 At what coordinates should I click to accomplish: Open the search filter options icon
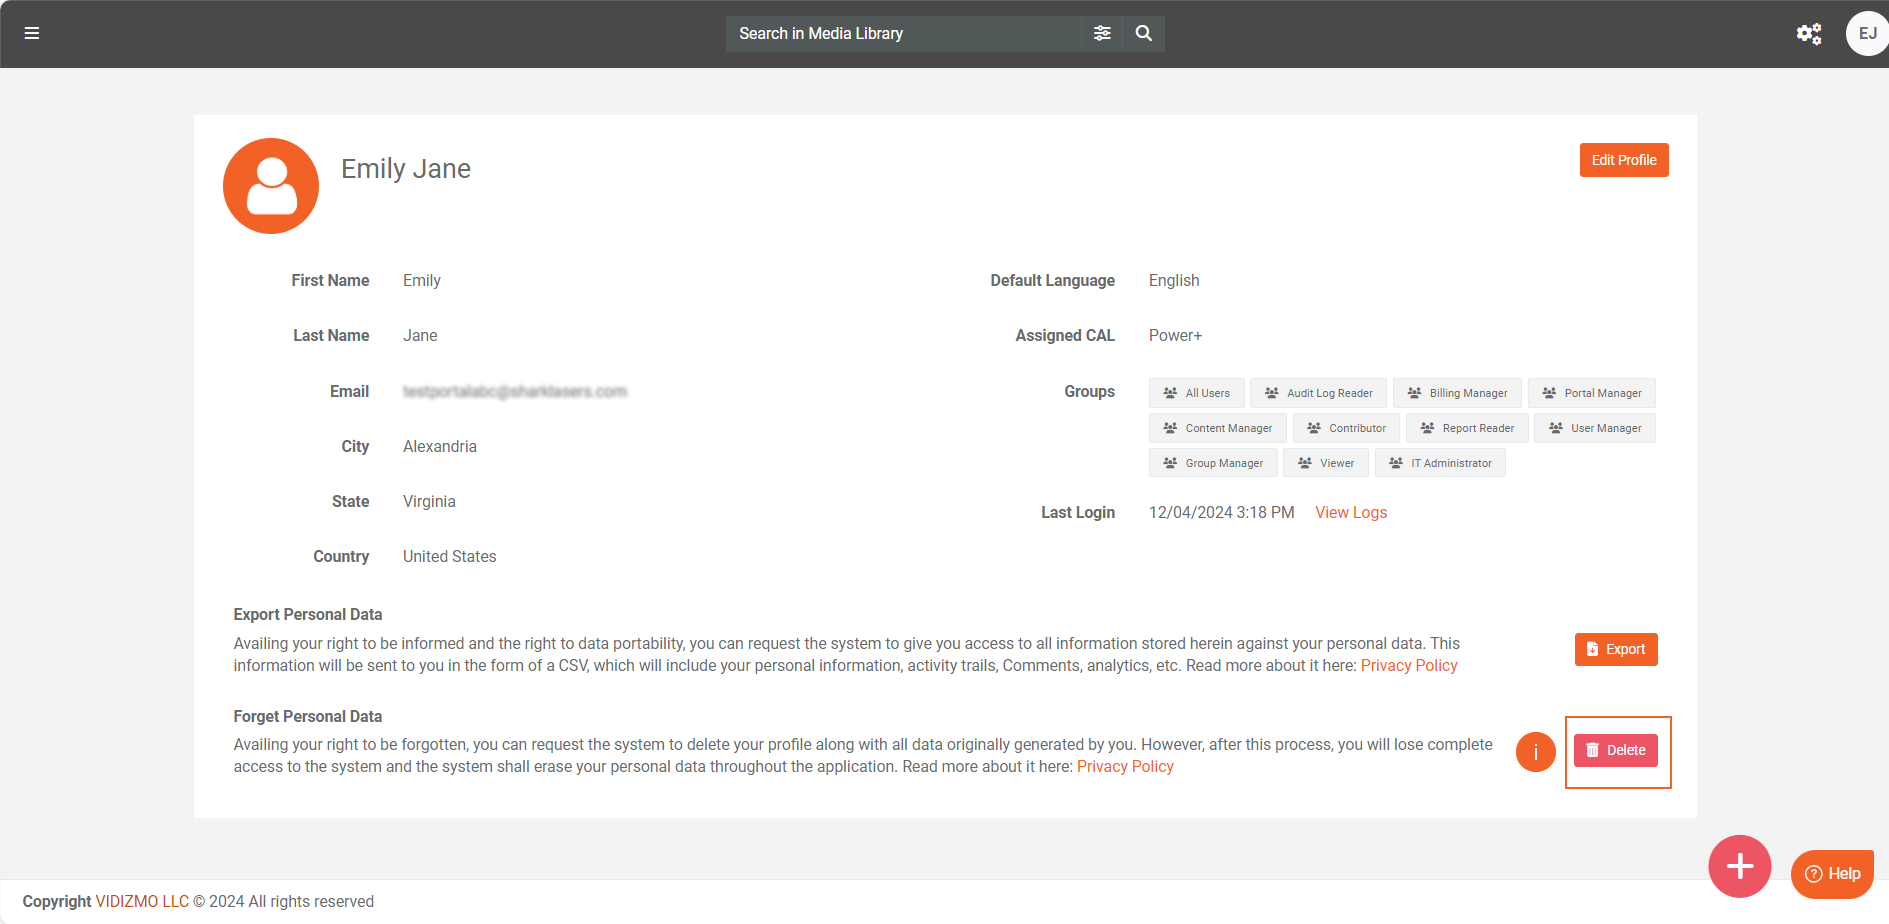coord(1102,33)
